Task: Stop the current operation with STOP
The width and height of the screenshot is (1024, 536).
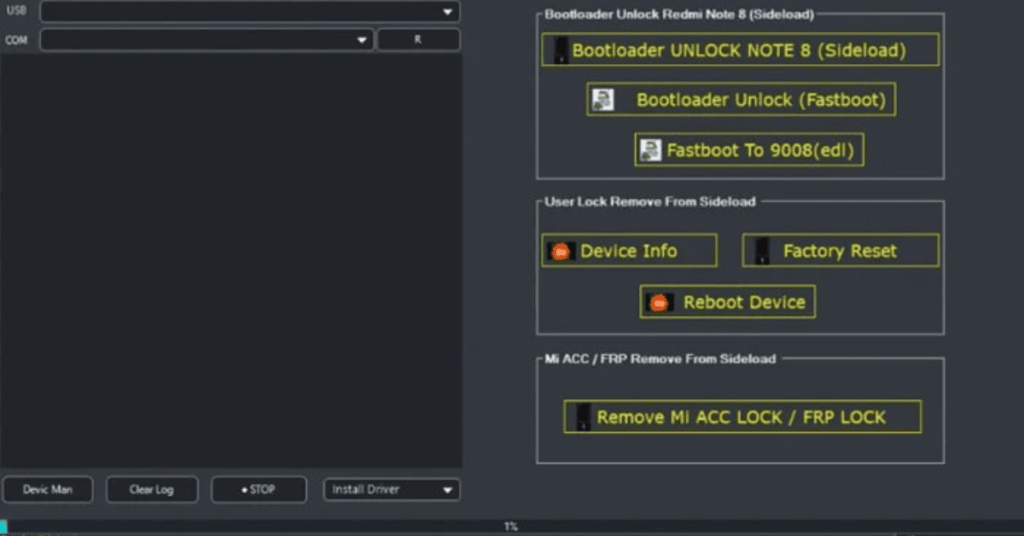Action: 259,490
